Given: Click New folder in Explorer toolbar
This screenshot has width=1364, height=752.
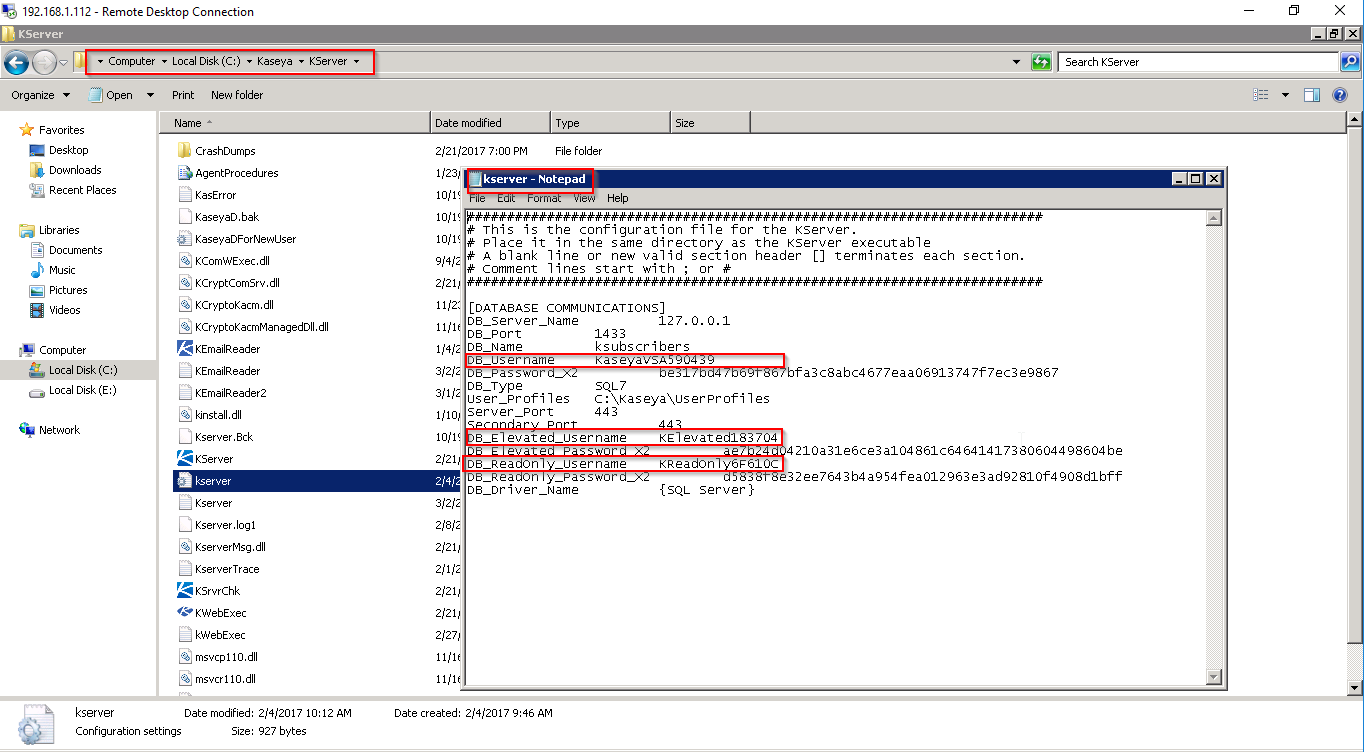Looking at the screenshot, I should (237, 95).
